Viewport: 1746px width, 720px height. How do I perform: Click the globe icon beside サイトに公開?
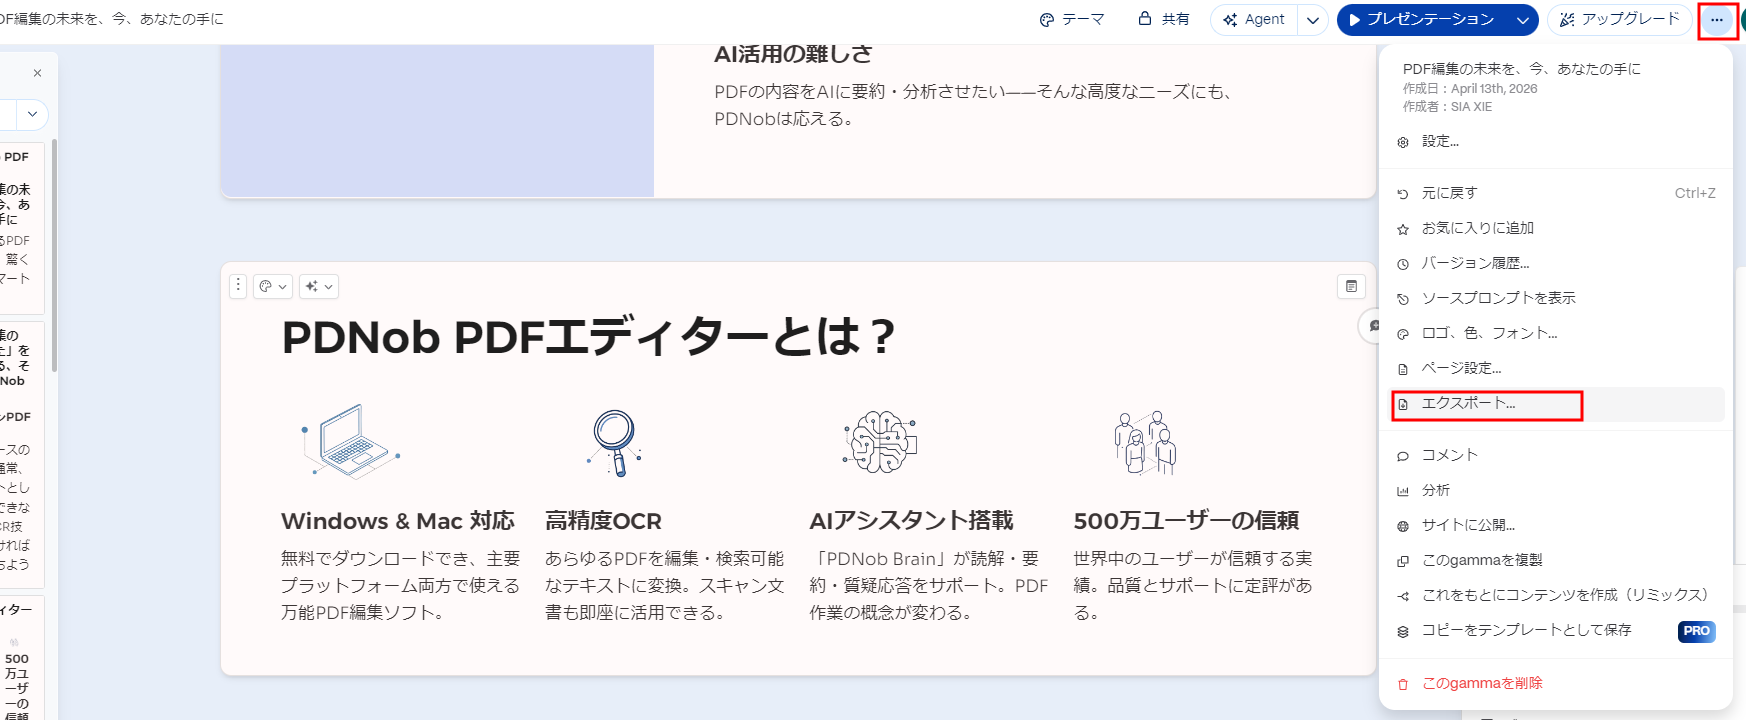1403,526
